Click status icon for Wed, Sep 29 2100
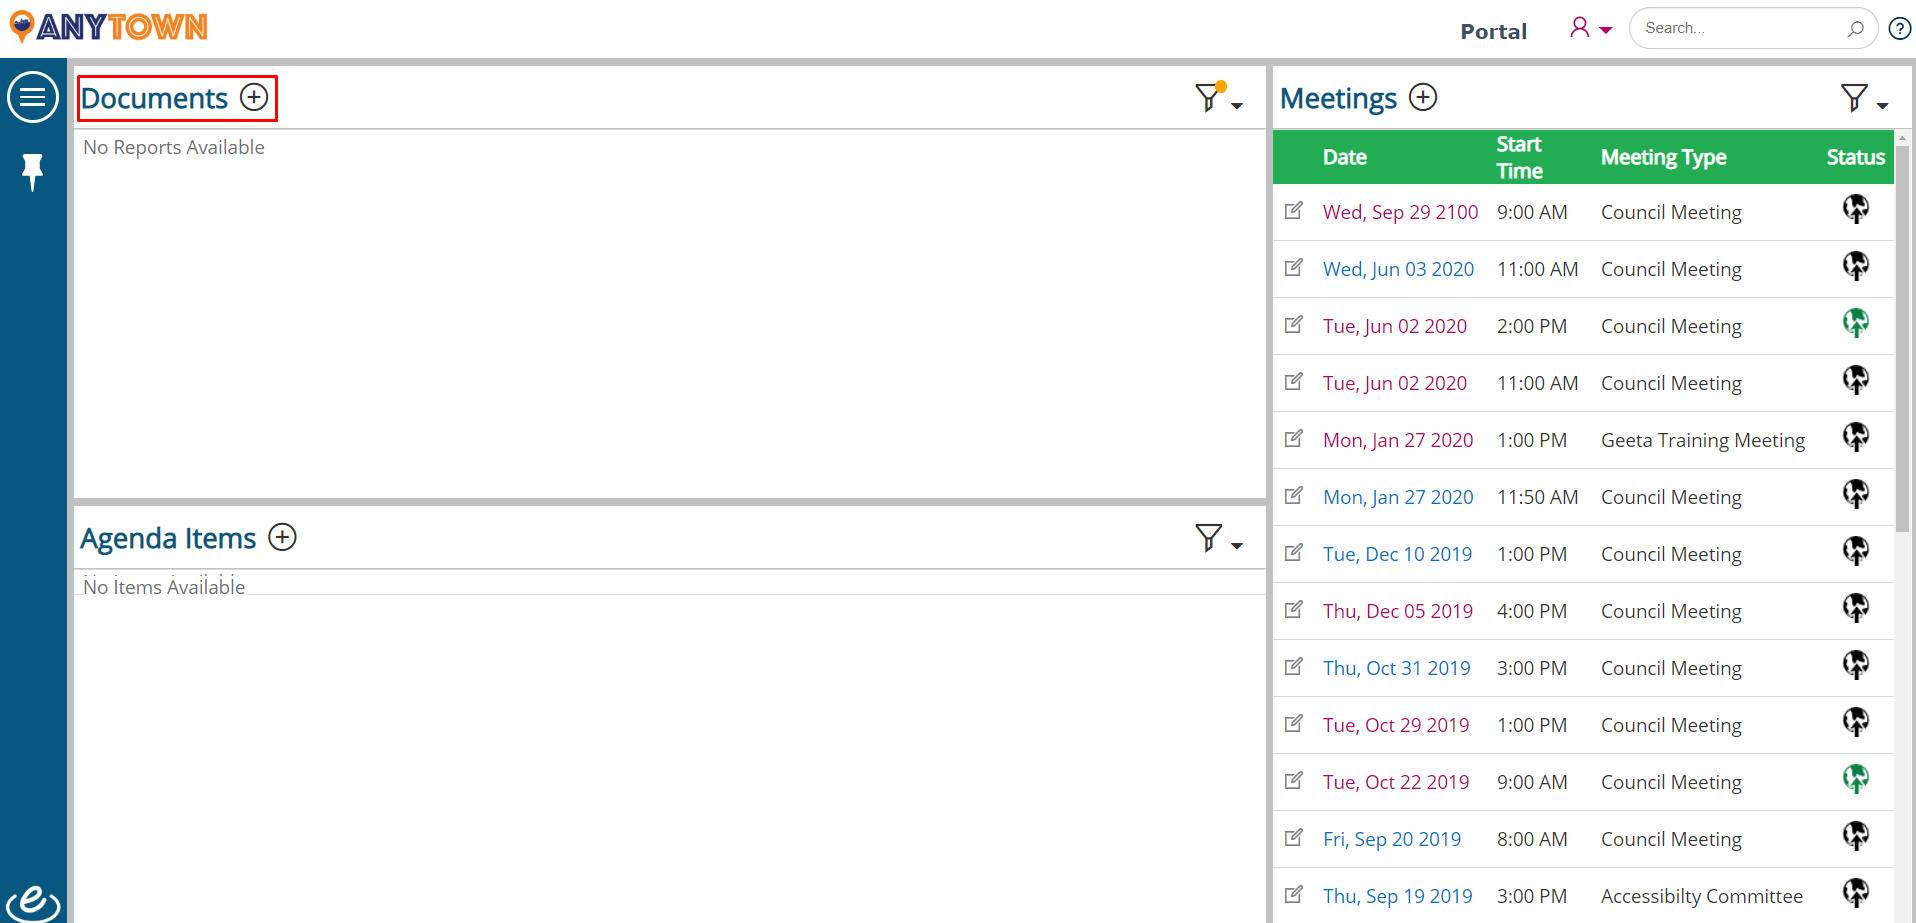 coord(1856,209)
